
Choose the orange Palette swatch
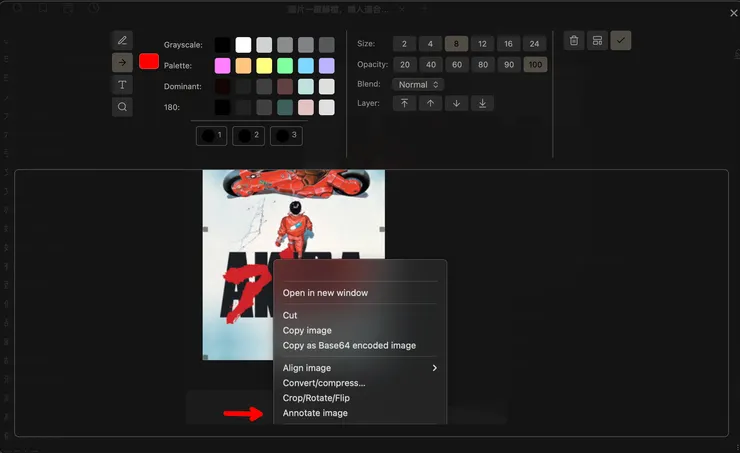click(x=243, y=66)
